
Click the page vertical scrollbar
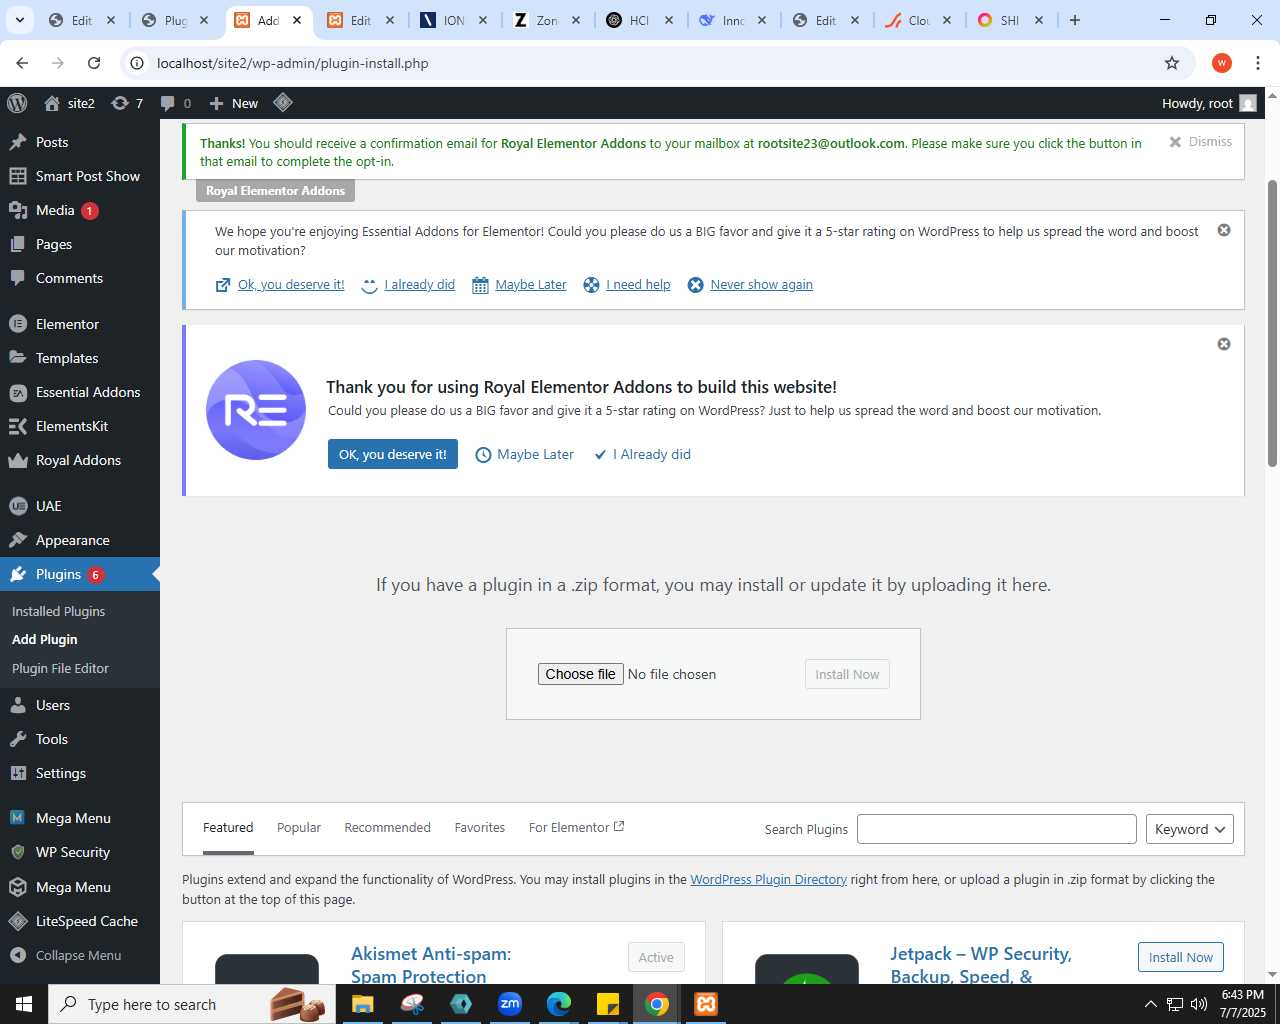(1272, 324)
